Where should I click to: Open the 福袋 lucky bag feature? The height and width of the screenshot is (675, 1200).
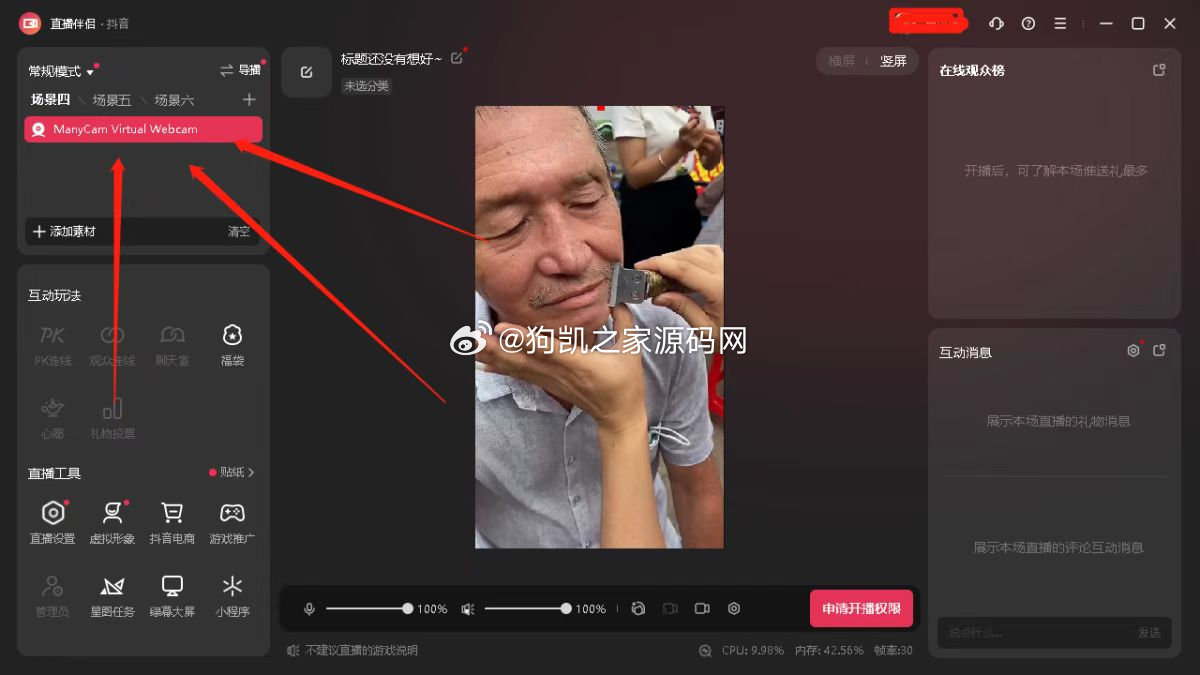pos(232,344)
